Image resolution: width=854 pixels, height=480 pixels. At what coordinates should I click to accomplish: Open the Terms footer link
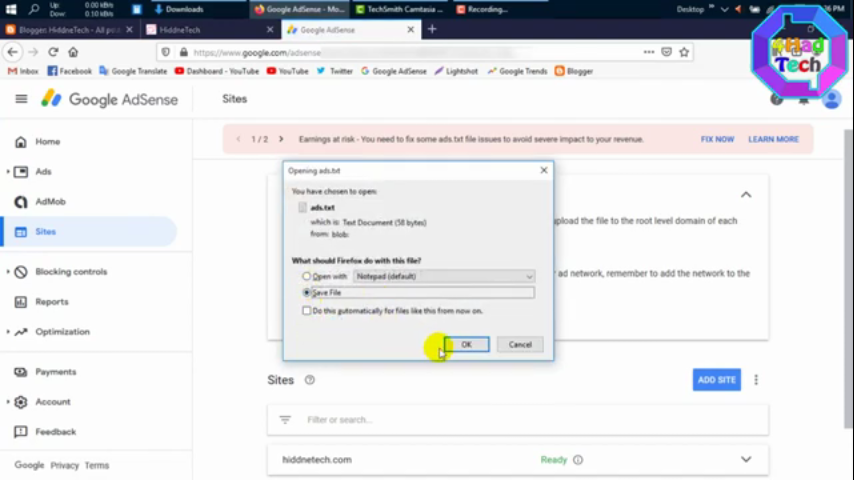point(97,465)
